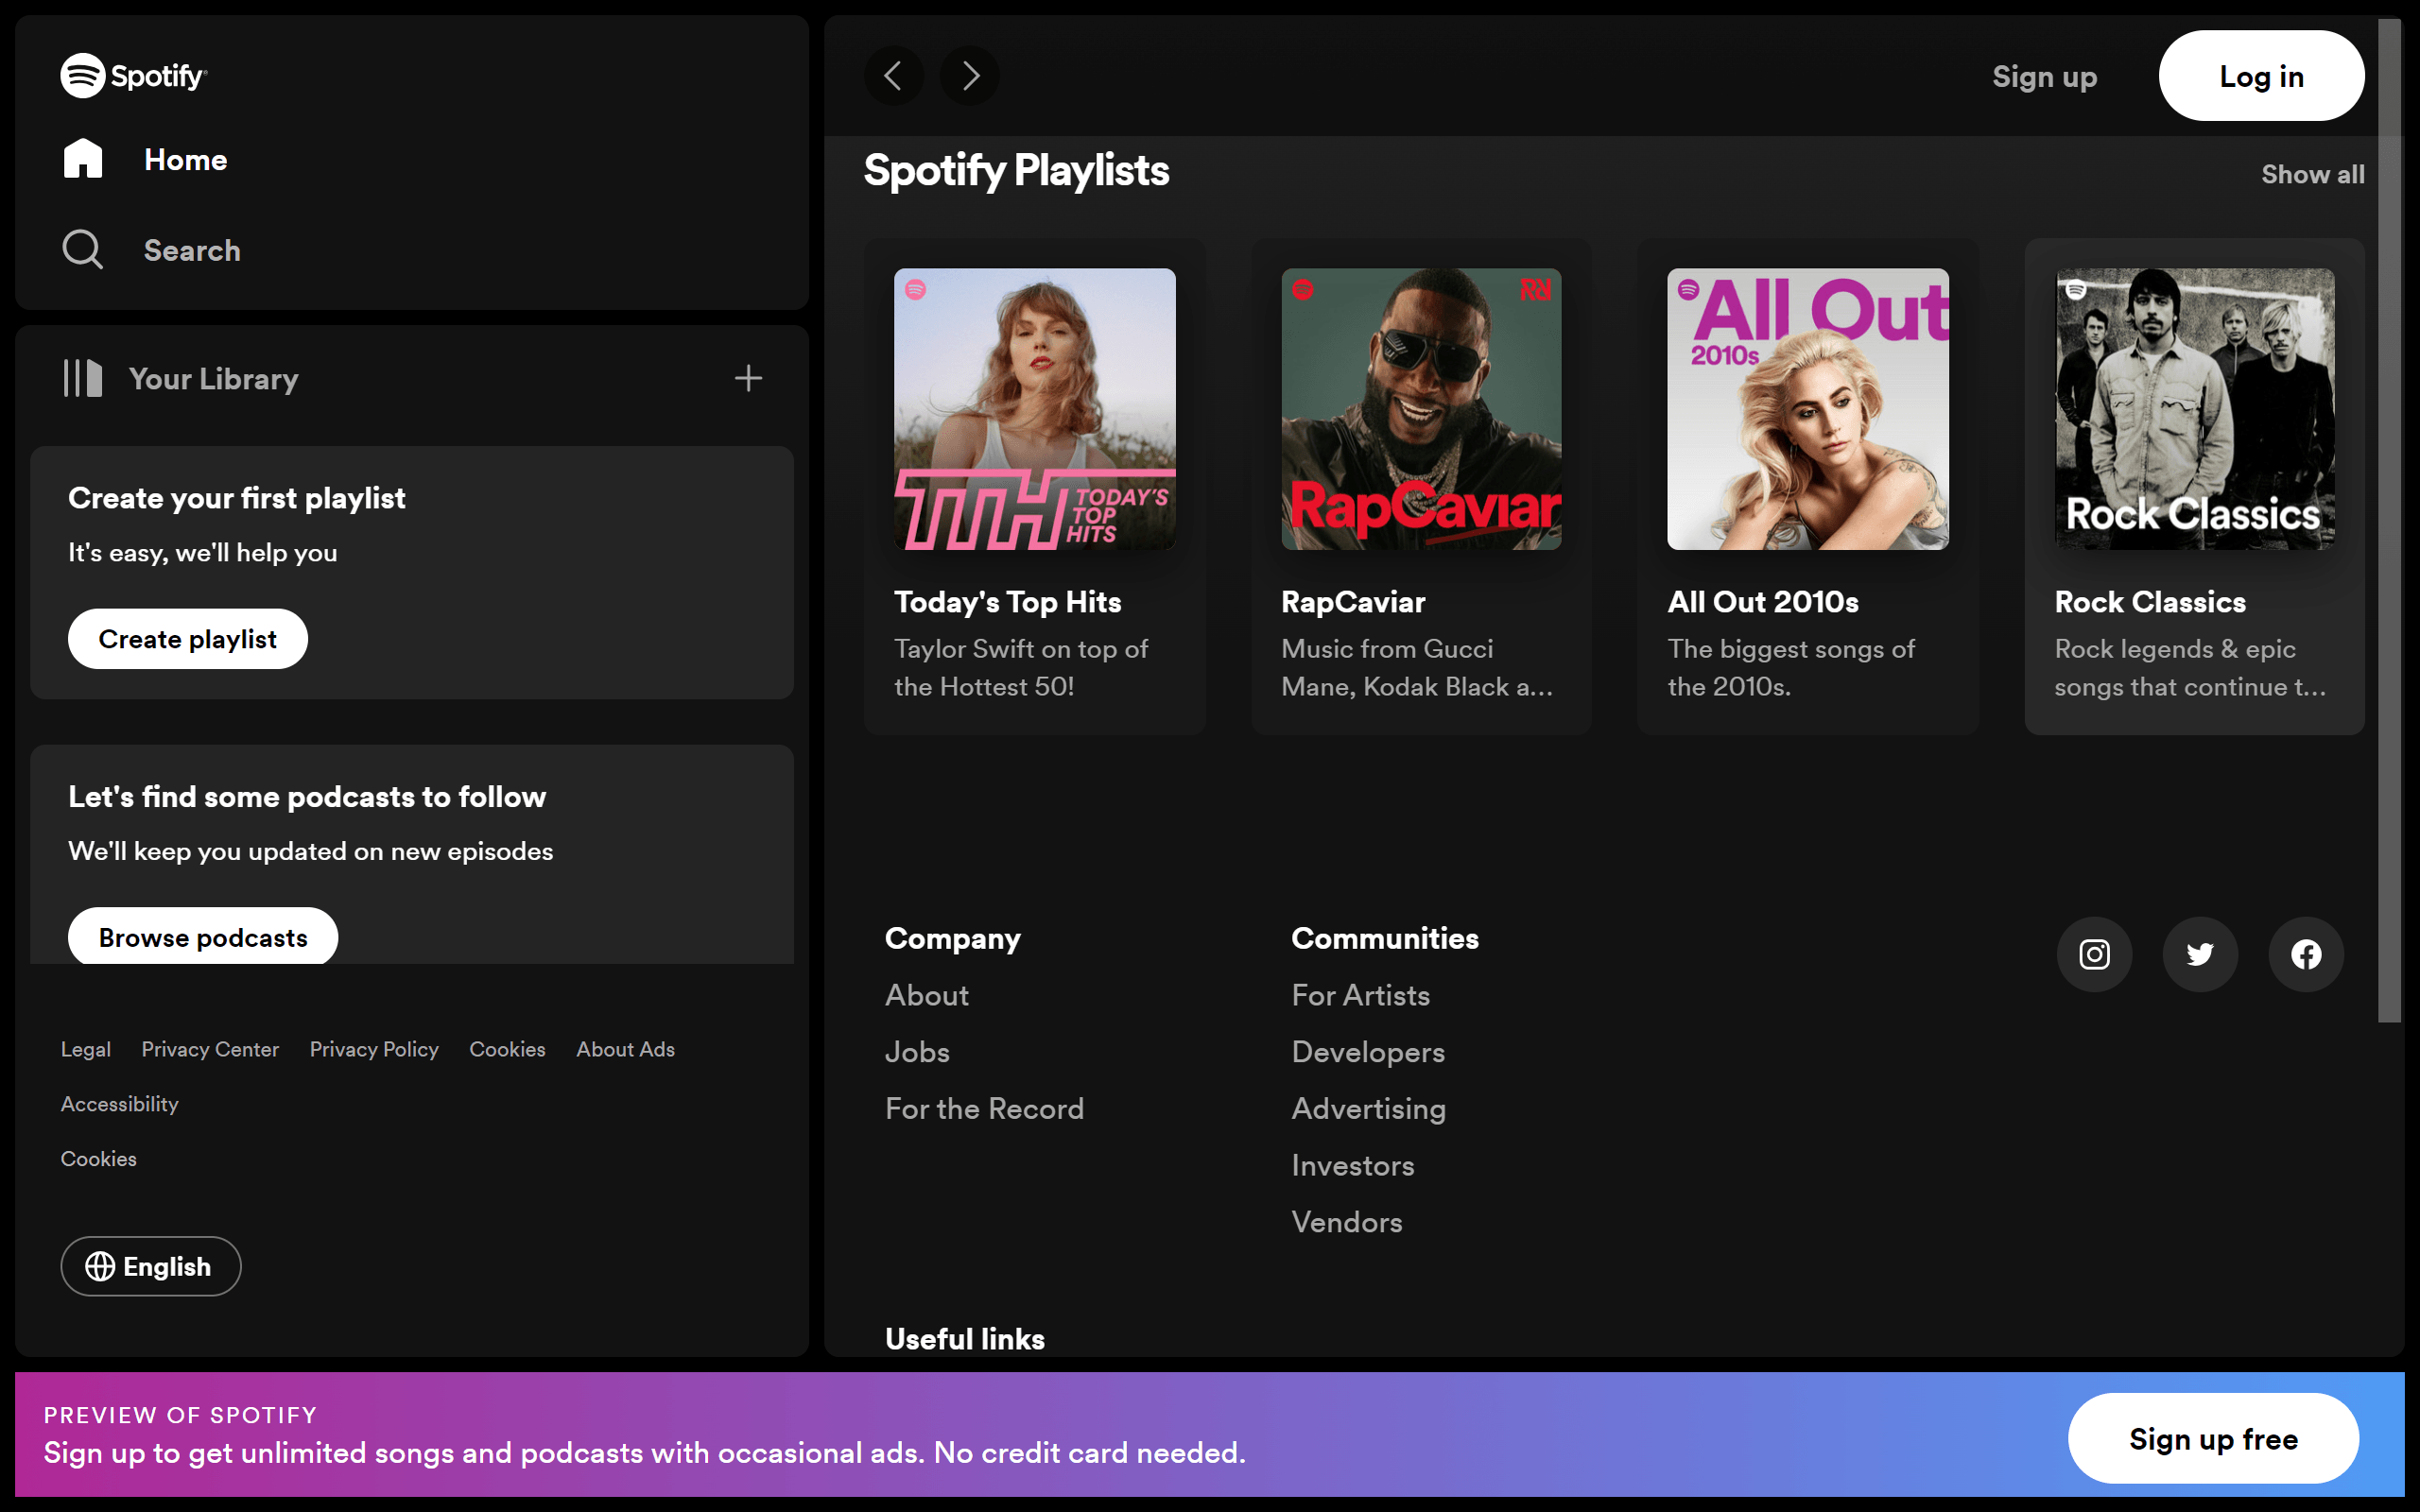Viewport: 2420px width, 1512px height.
Task: Open Spotify's Instagram page icon
Action: click(x=2094, y=954)
